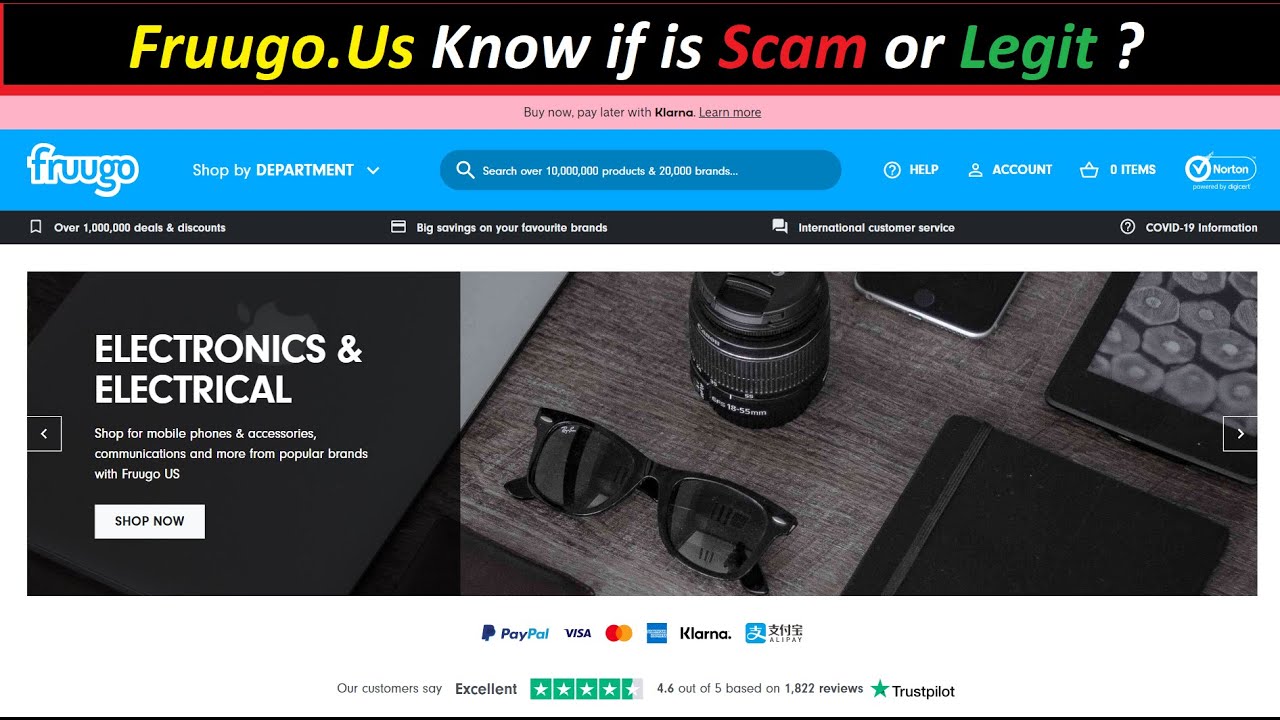Viewport: 1280px width, 720px height.
Task: Open the Account person icon
Action: 975,170
